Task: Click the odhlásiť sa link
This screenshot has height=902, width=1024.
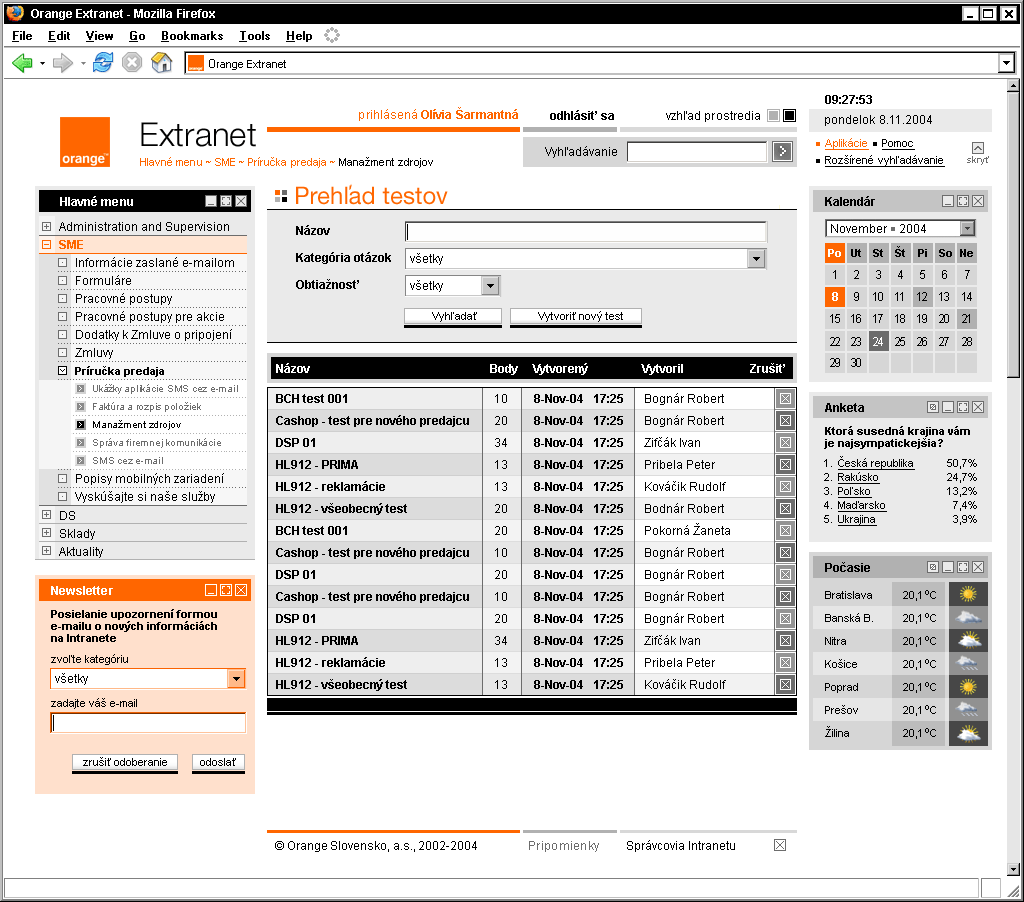Action: coord(581,116)
